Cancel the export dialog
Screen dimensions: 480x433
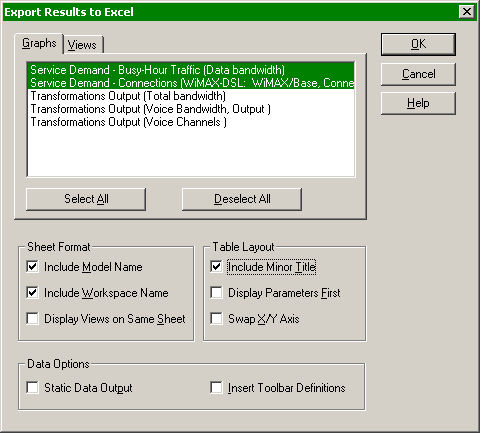pos(418,74)
